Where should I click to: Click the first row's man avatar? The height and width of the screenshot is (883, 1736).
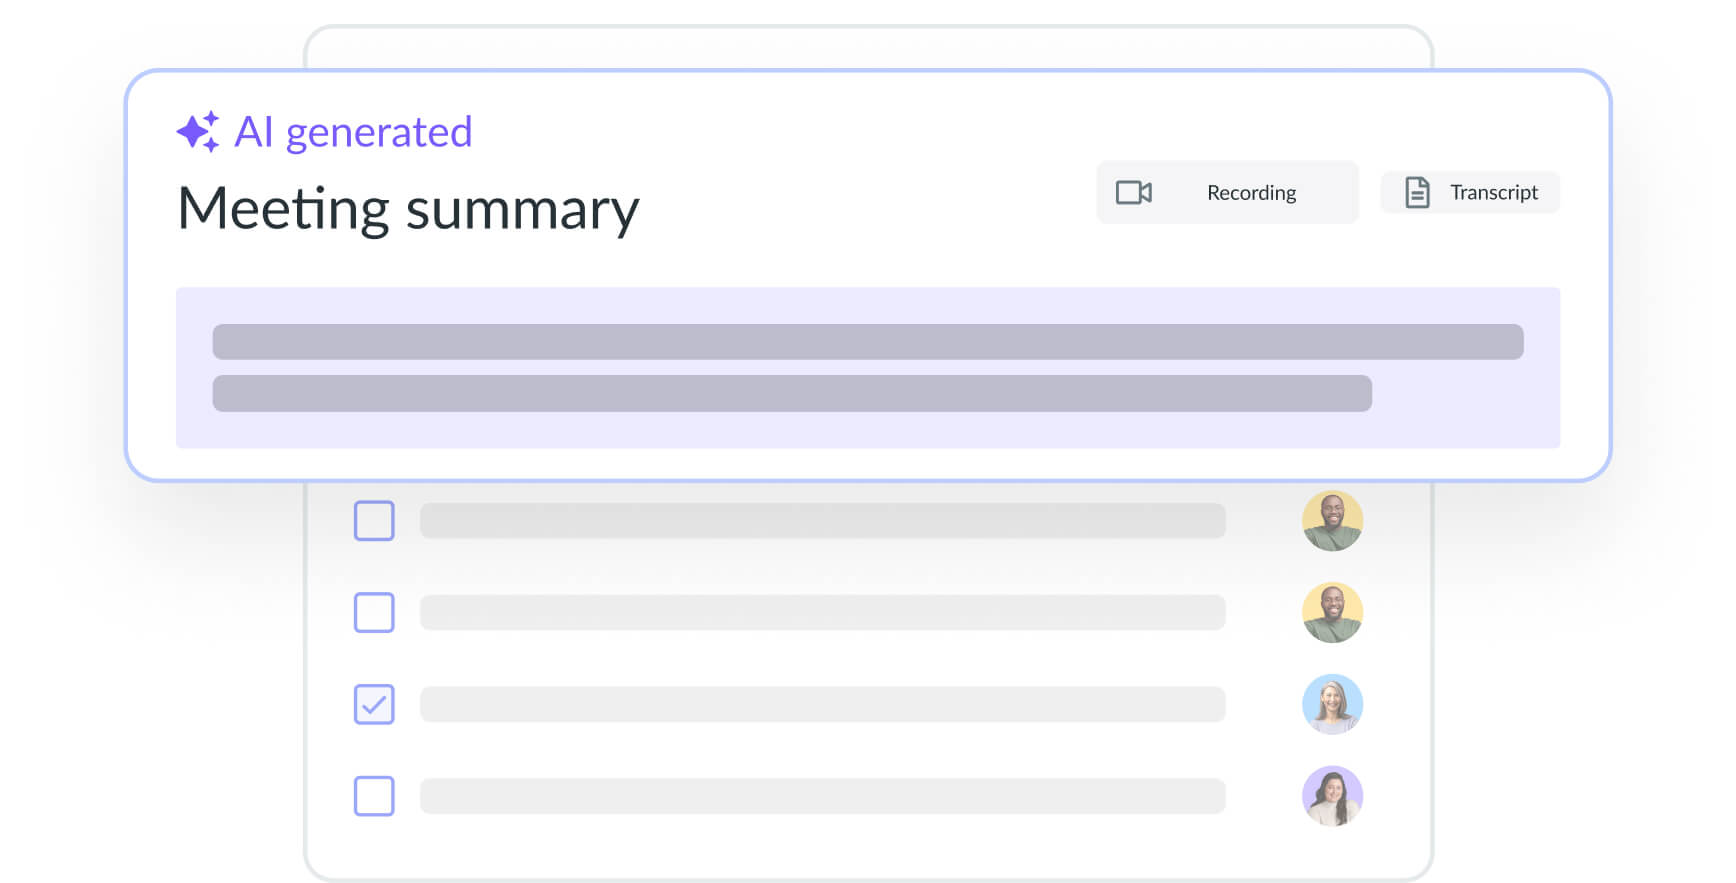1332,521
